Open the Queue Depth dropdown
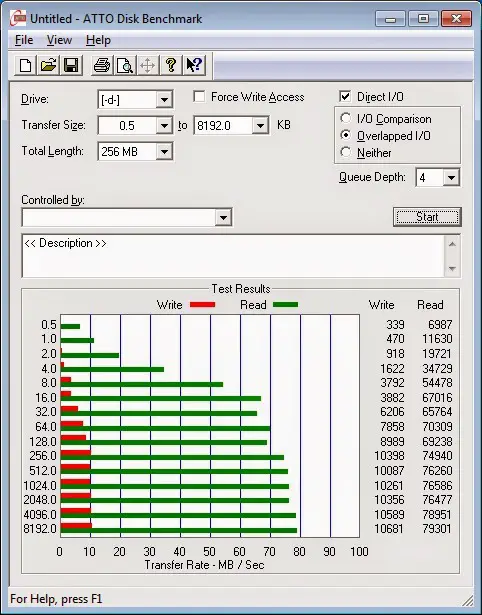The height and width of the screenshot is (615, 482). [x=451, y=178]
